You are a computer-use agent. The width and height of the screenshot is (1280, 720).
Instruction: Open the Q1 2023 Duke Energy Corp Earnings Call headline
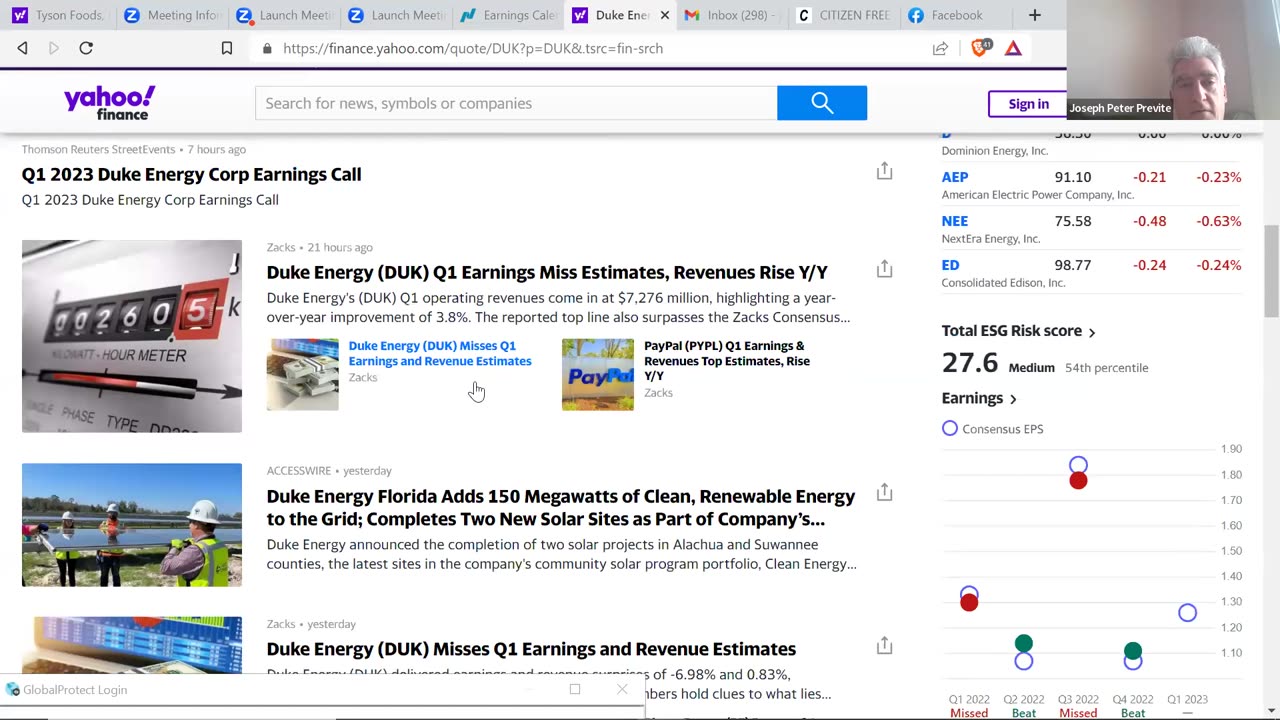click(191, 174)
